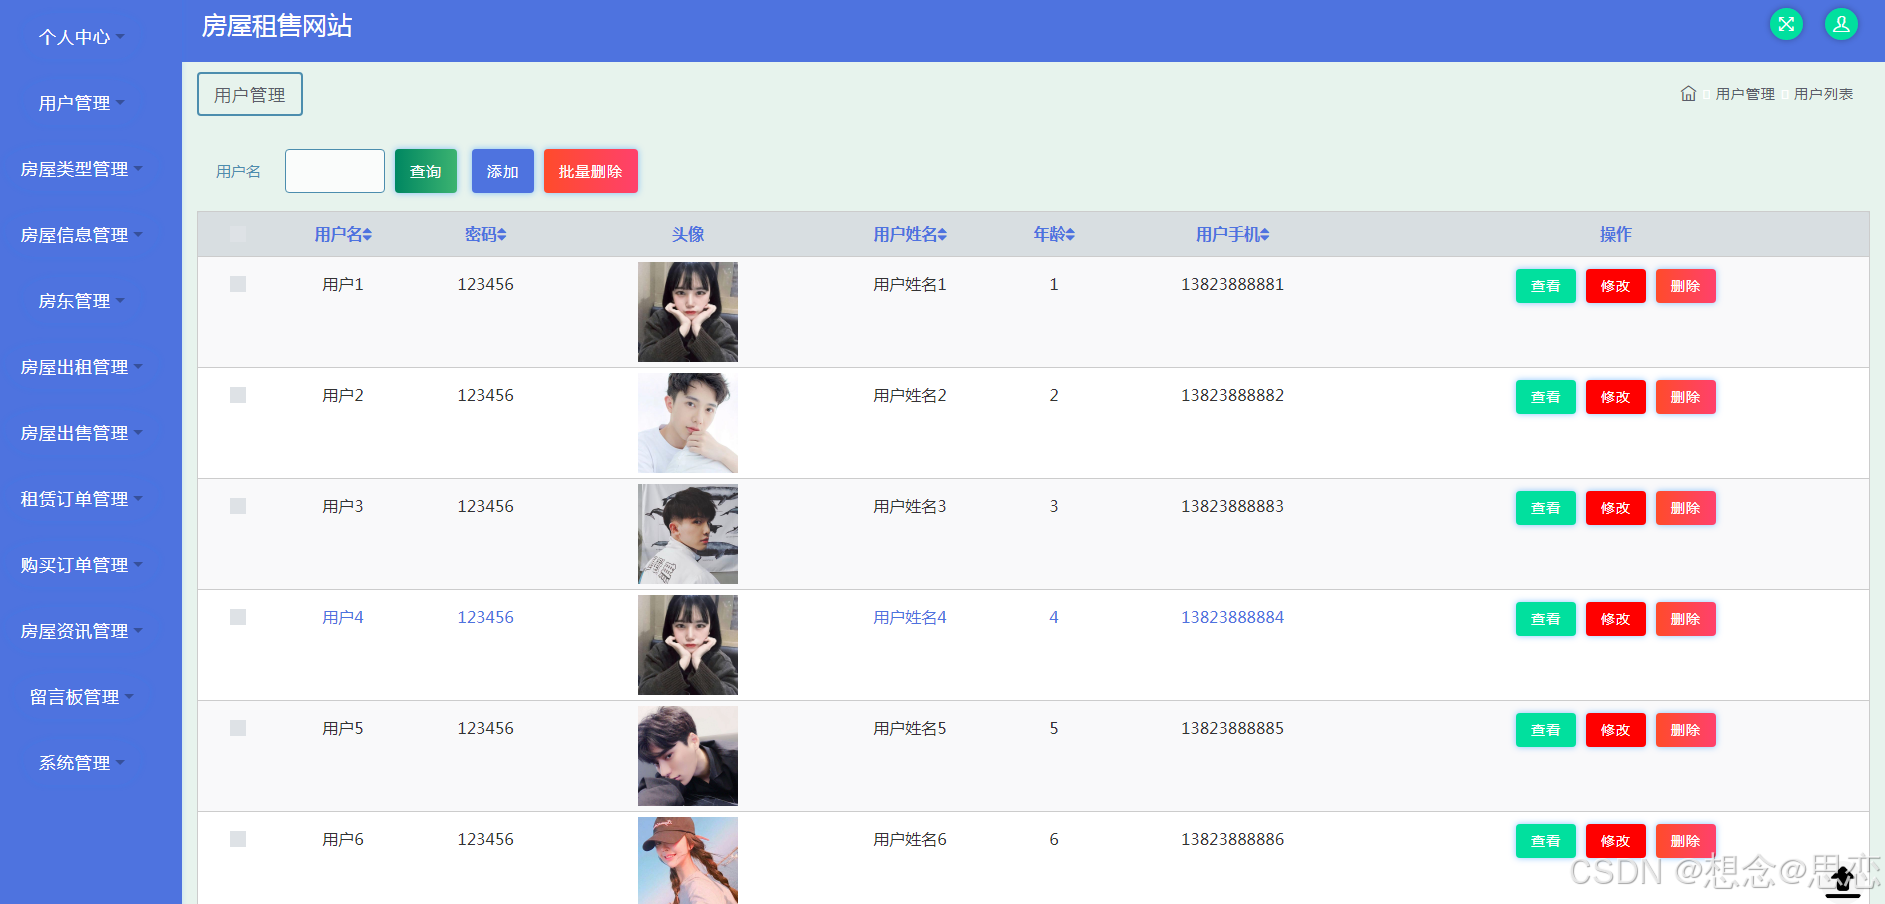Expand the 个人中心 sidebar menu
1885x904 pixels.
coord(82,37)
